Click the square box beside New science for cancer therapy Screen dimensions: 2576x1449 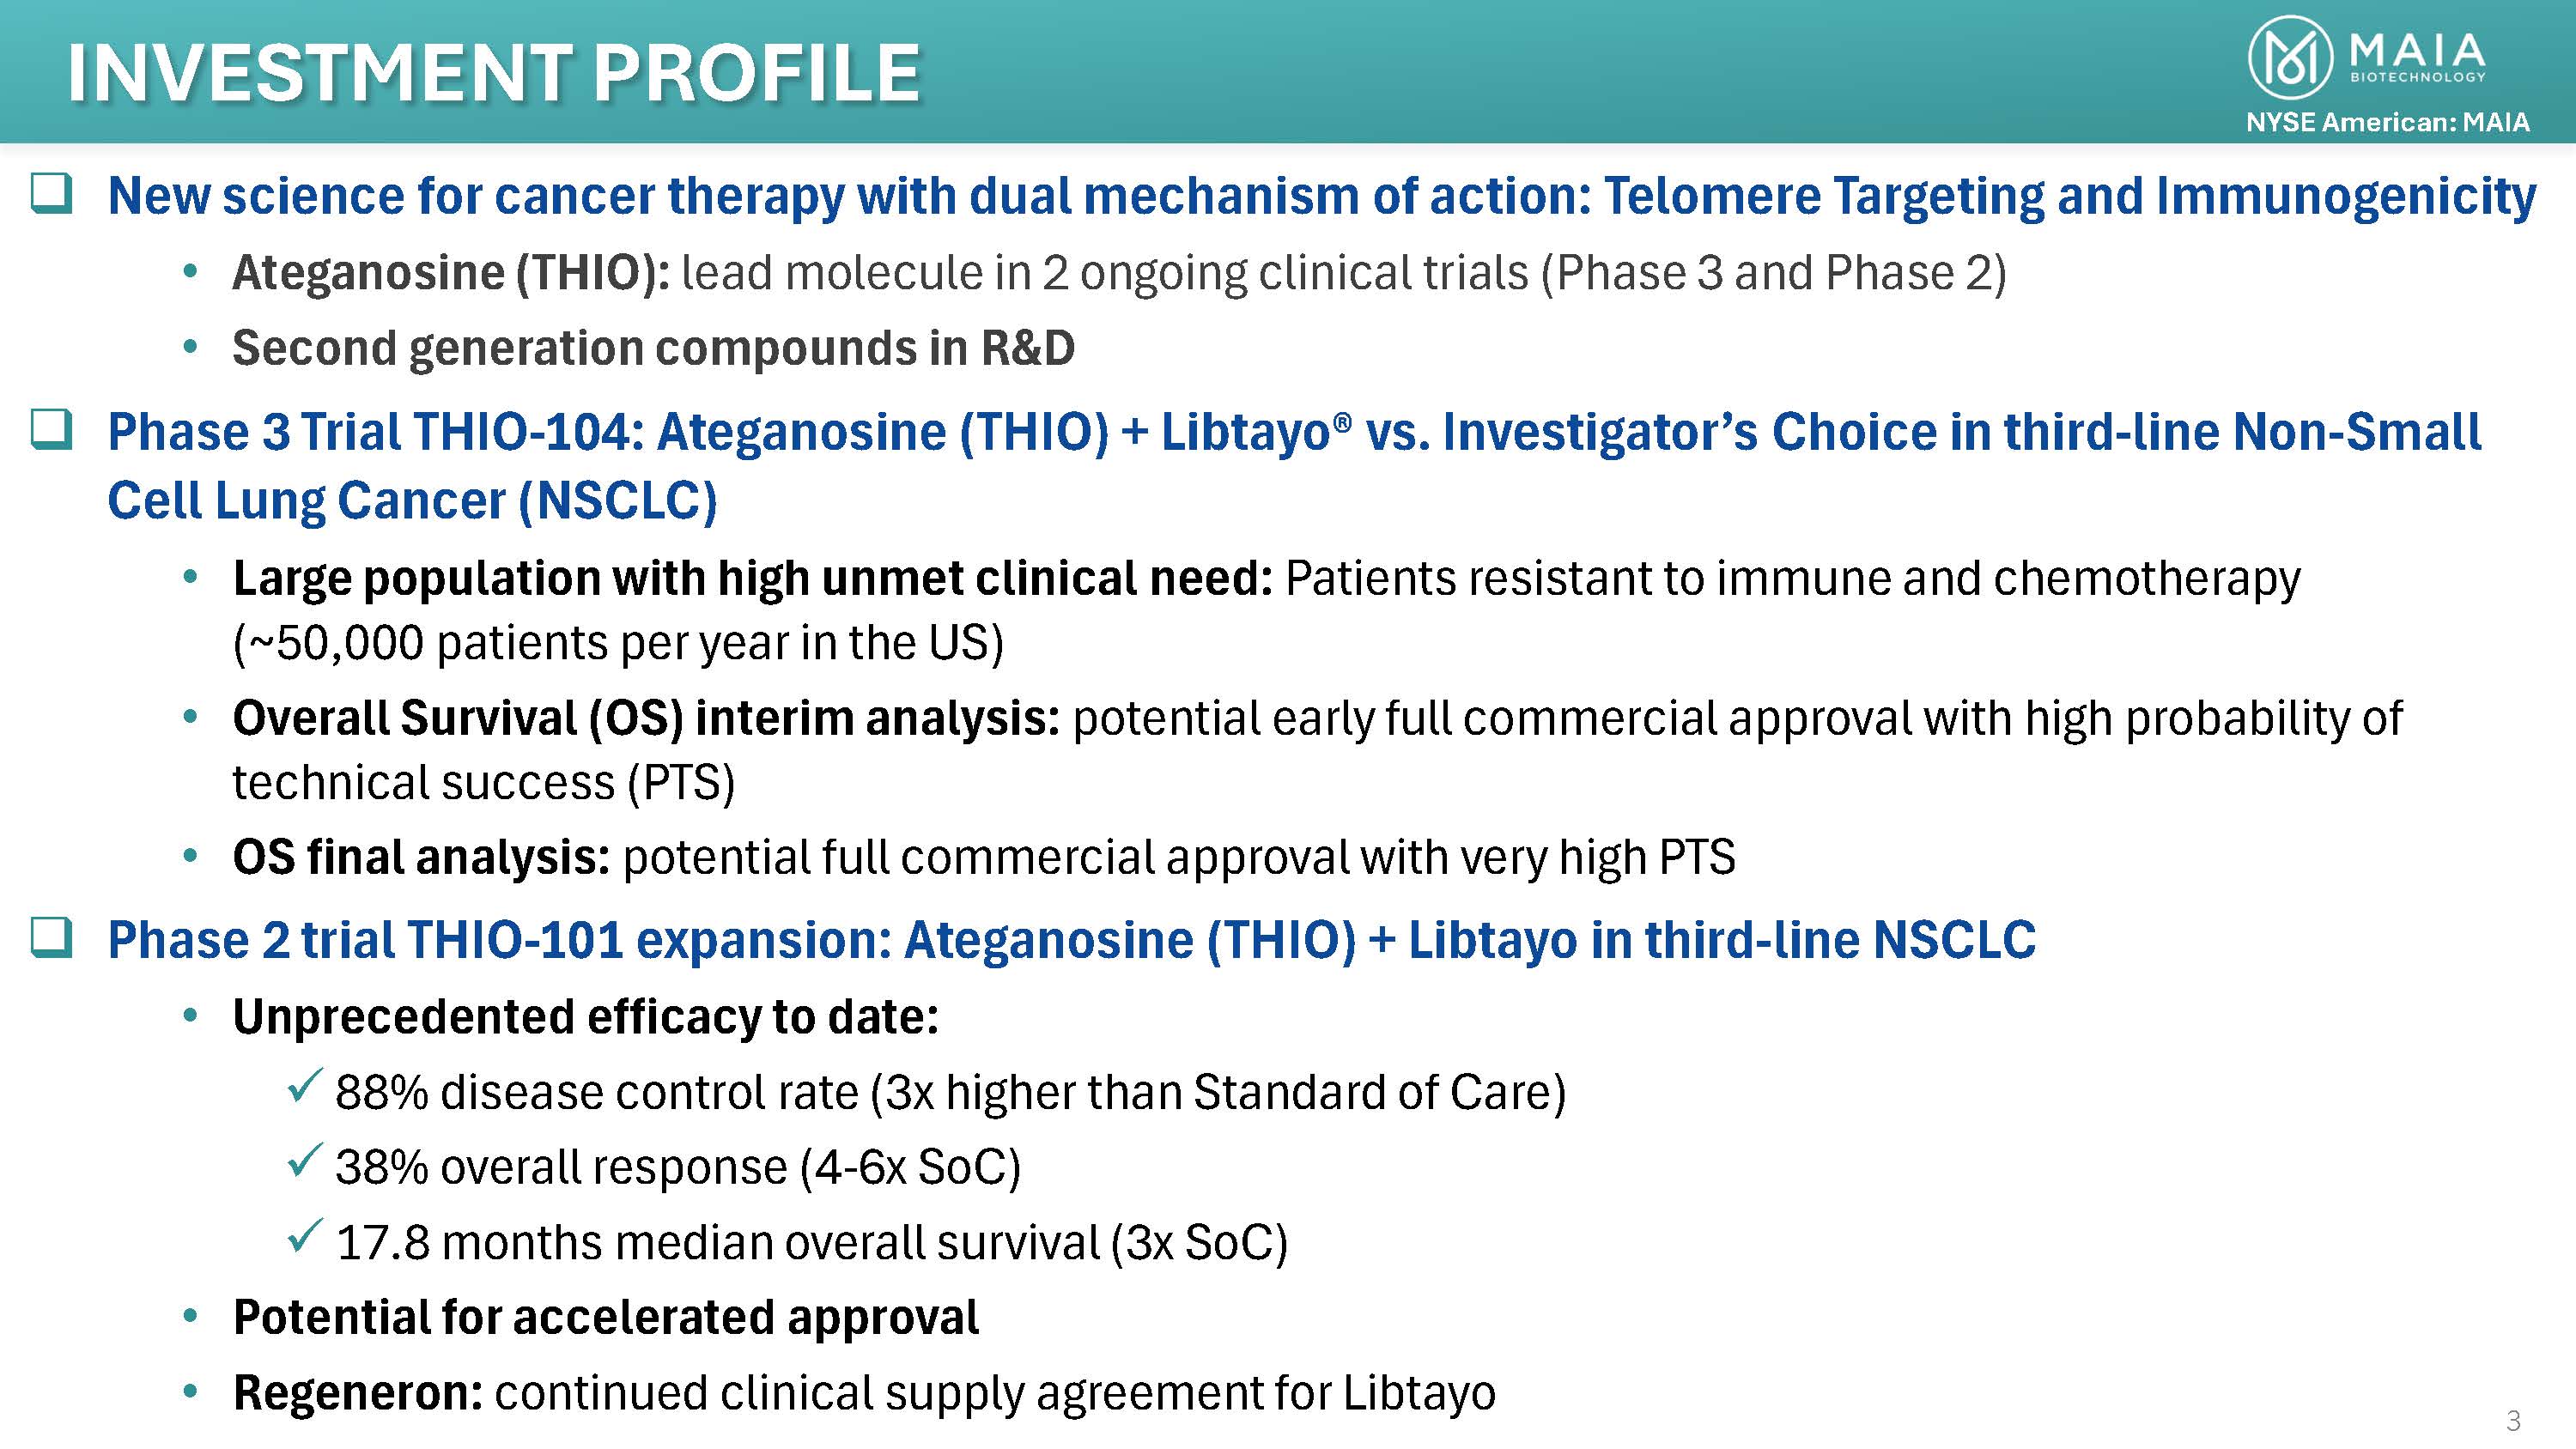[x=51, y=193]
